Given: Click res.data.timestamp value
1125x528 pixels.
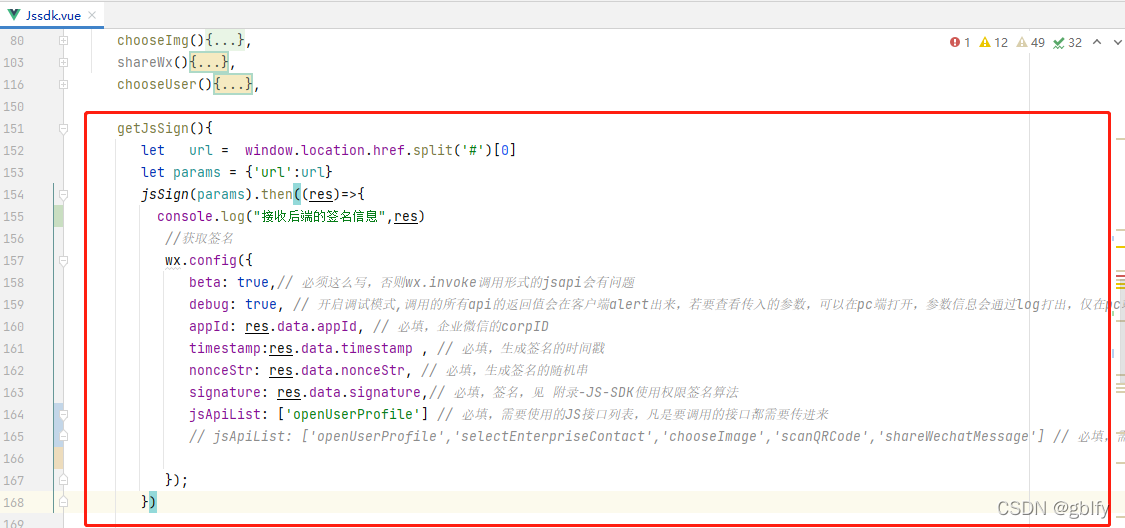Looking at the screenshot, I should [341, 349].
